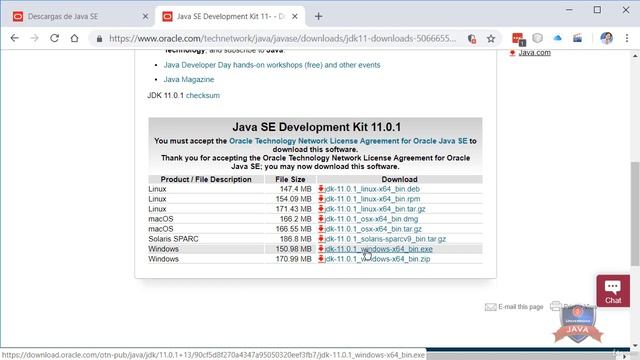The image size is (640, 360).
Task: Click download arrow icon for windows exe file
Action: pos(321,249)
